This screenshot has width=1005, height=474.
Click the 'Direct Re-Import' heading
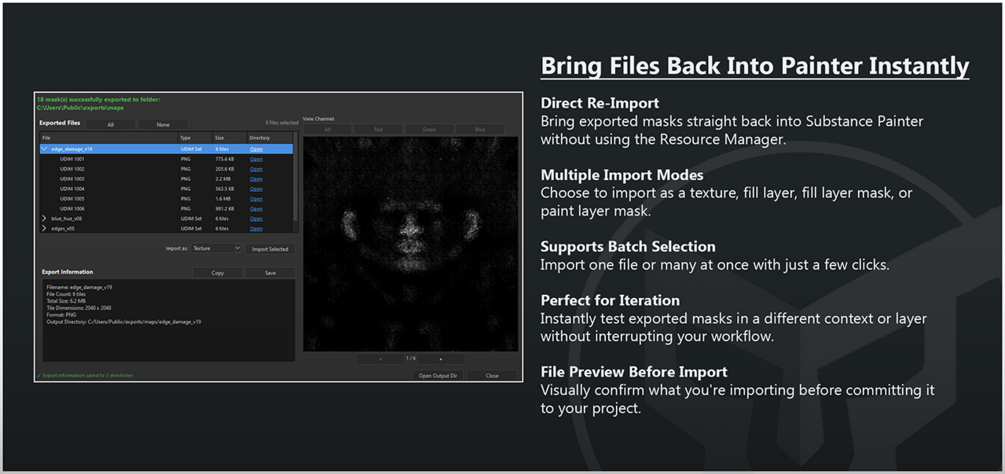[x=600, y=103]
